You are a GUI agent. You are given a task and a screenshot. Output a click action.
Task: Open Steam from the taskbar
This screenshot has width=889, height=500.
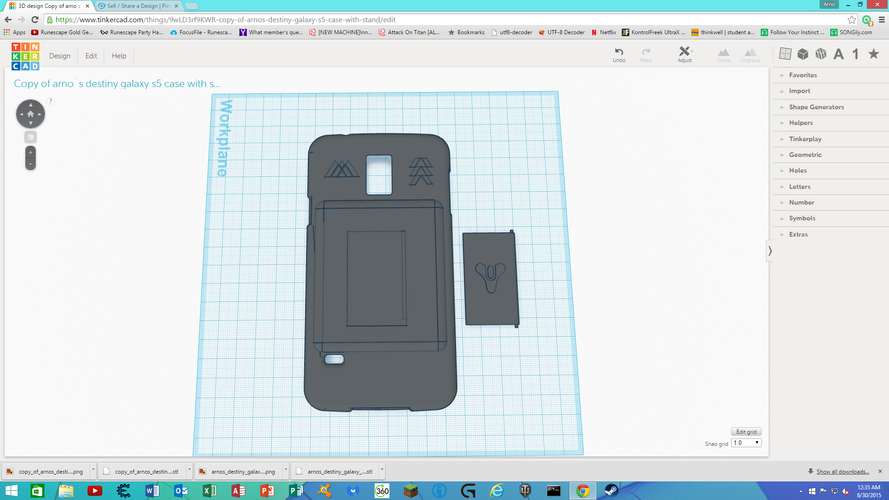coord(611,491)
